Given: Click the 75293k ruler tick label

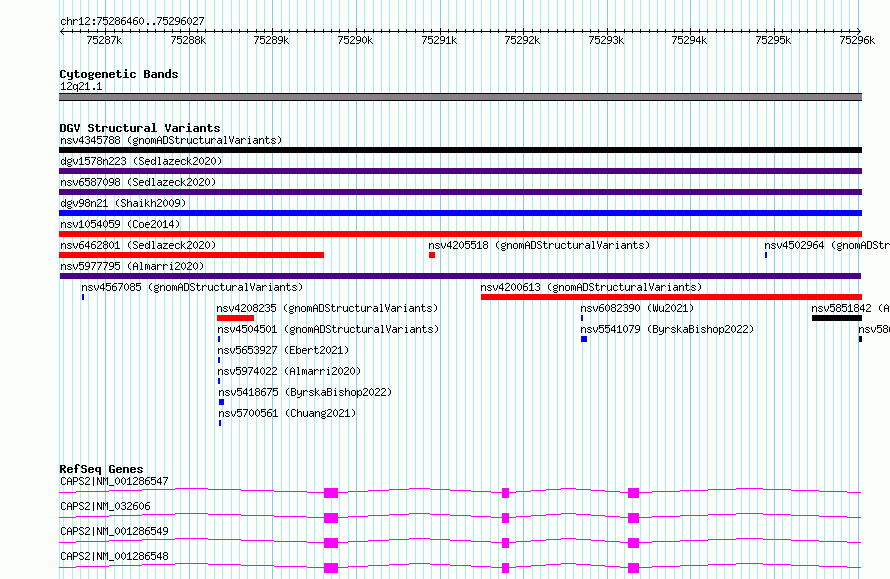Looking at the screenshot, I should click(606, 40).
